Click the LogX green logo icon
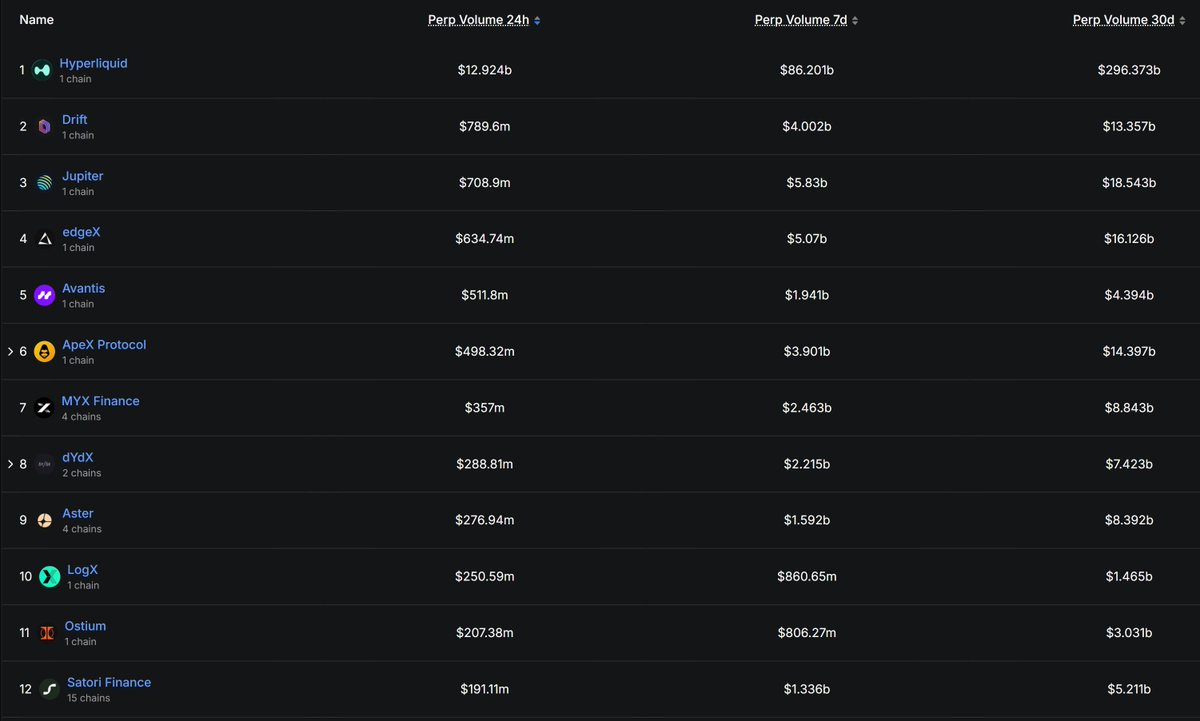Viewport: 1200px width, 721px height. tap(49, 577)
